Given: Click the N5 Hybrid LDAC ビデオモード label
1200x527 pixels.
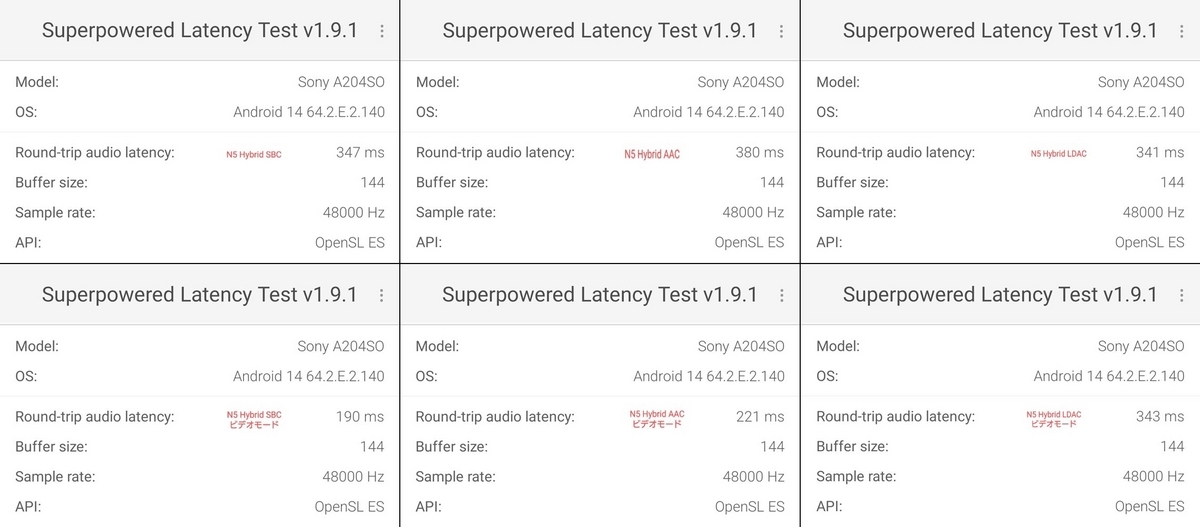Looking at the screenshot, I should [1054, 419].
